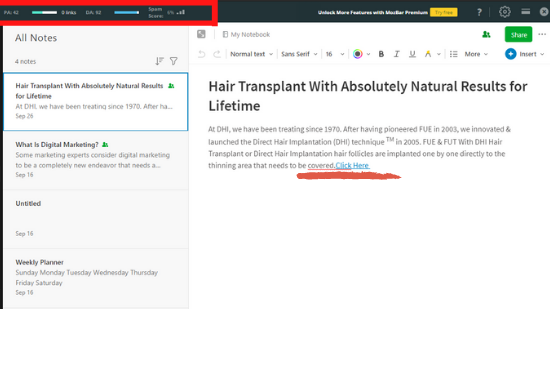Close the MozBar toolbar
The image size is (550, 370).
pyautogui.click(x=544, y=12)
